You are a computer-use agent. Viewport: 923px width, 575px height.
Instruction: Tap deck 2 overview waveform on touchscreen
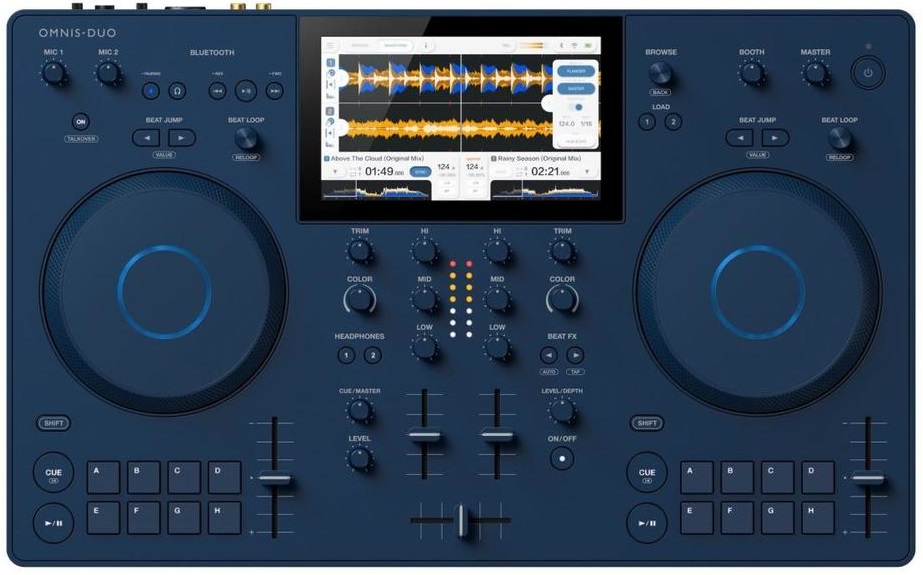(x=546, y=190)
